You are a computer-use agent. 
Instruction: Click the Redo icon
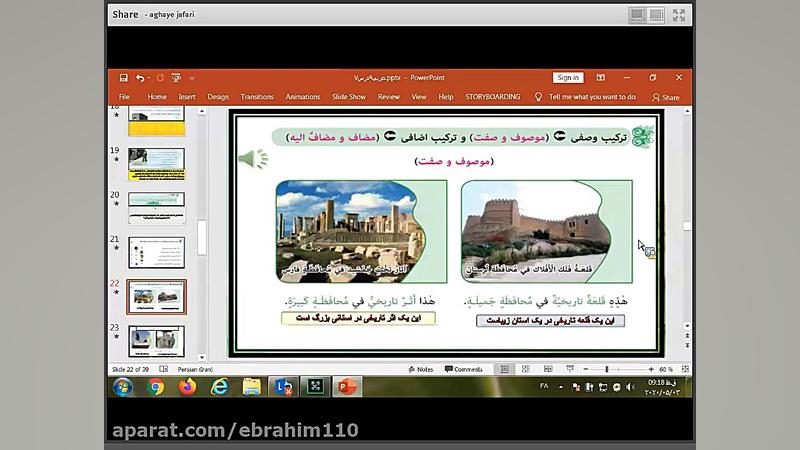pyautogui.click(x=160, y=78)
